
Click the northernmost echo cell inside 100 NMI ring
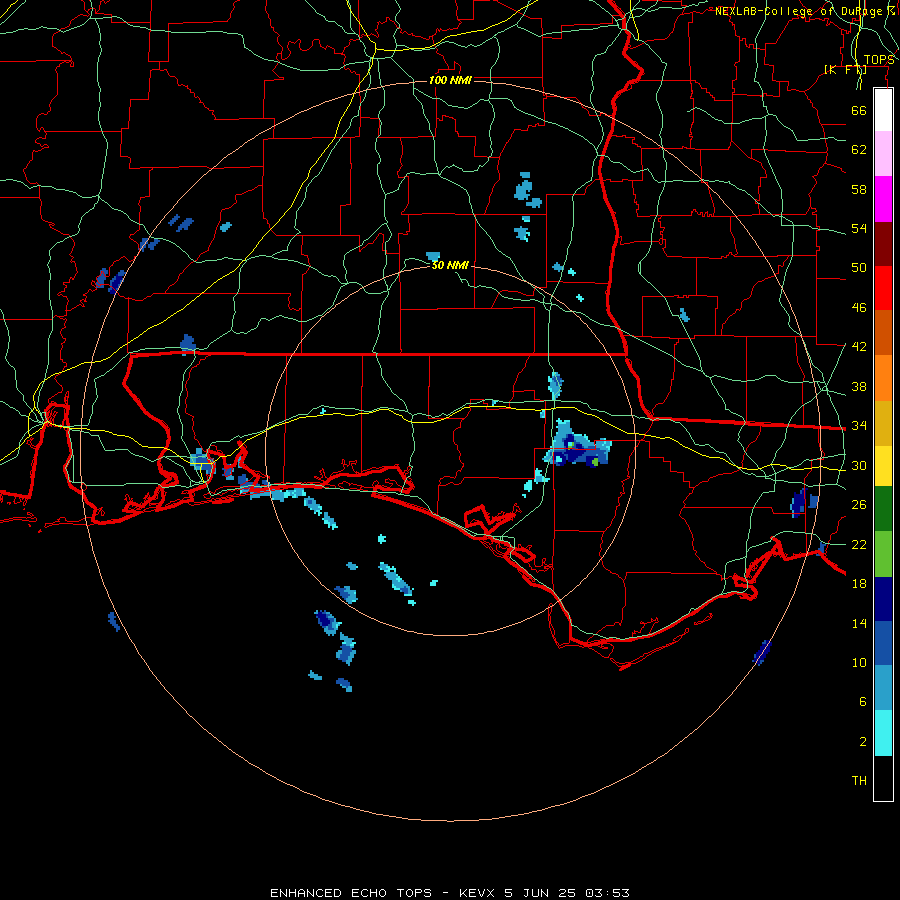click(x=527, y=189)
